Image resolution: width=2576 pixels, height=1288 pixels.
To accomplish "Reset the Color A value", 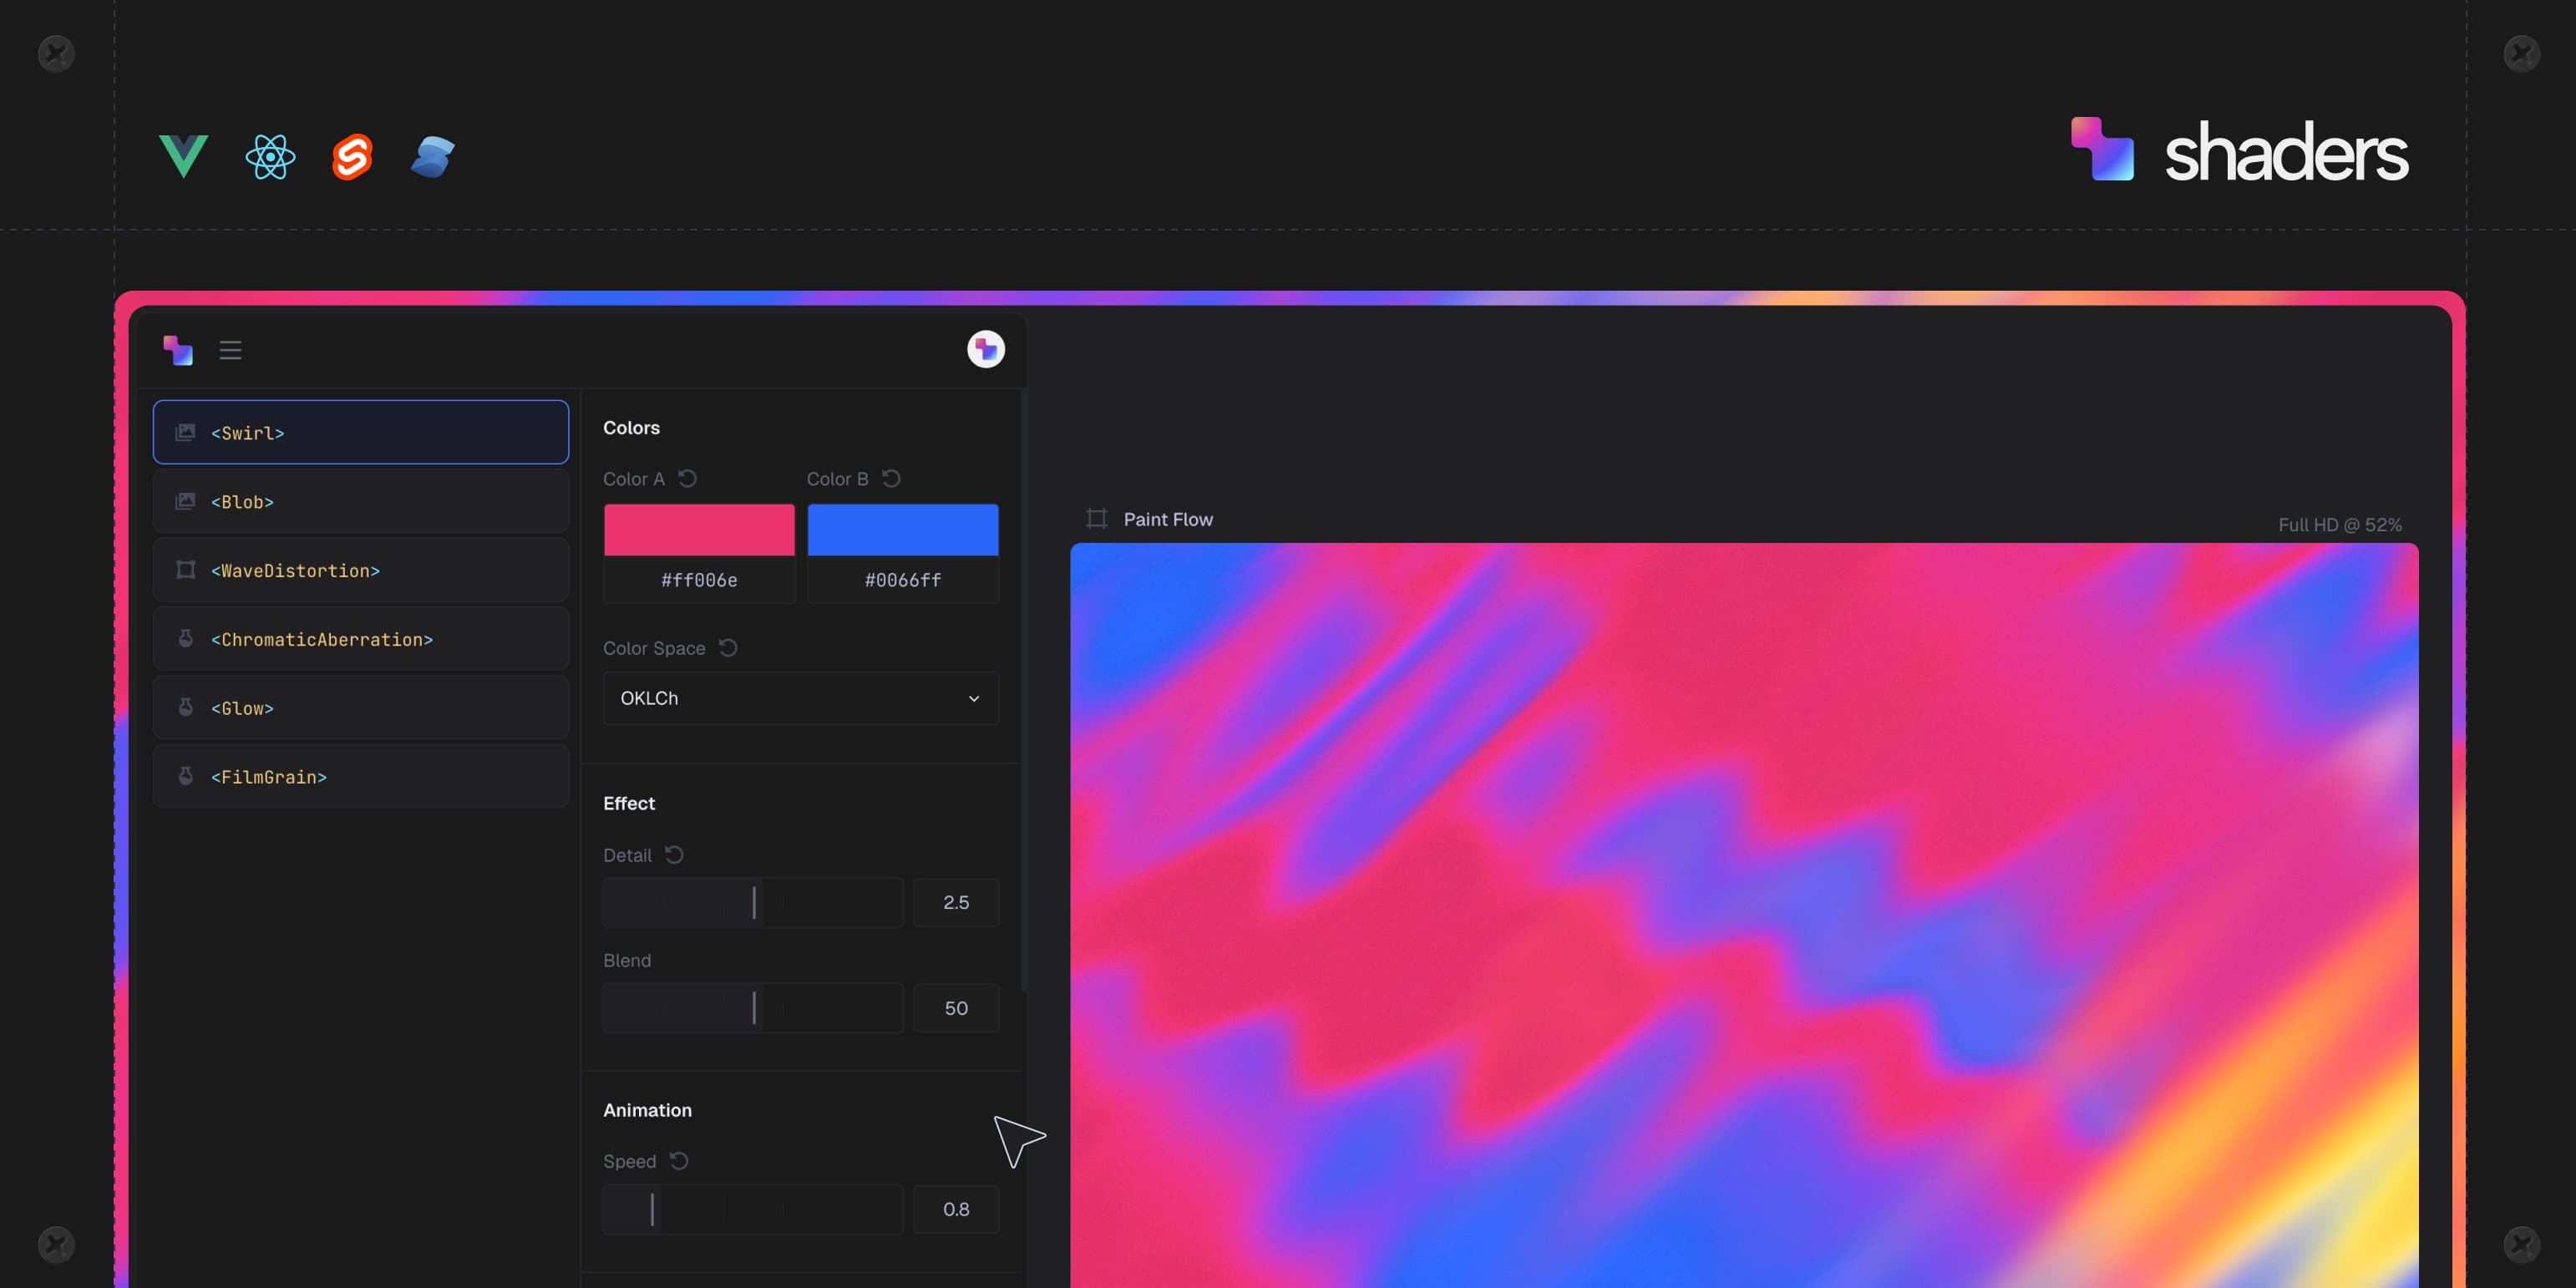I will tap(688, 478).
